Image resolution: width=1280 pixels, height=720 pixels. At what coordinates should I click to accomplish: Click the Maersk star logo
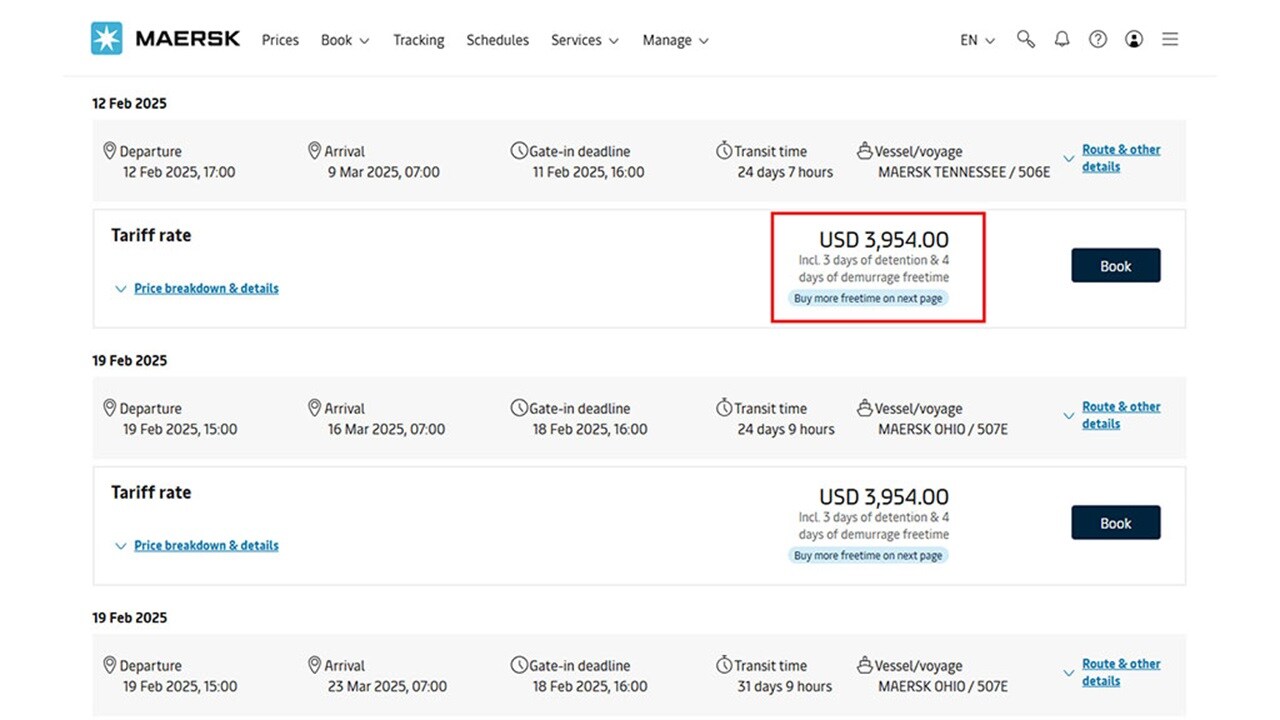[106, 39]
